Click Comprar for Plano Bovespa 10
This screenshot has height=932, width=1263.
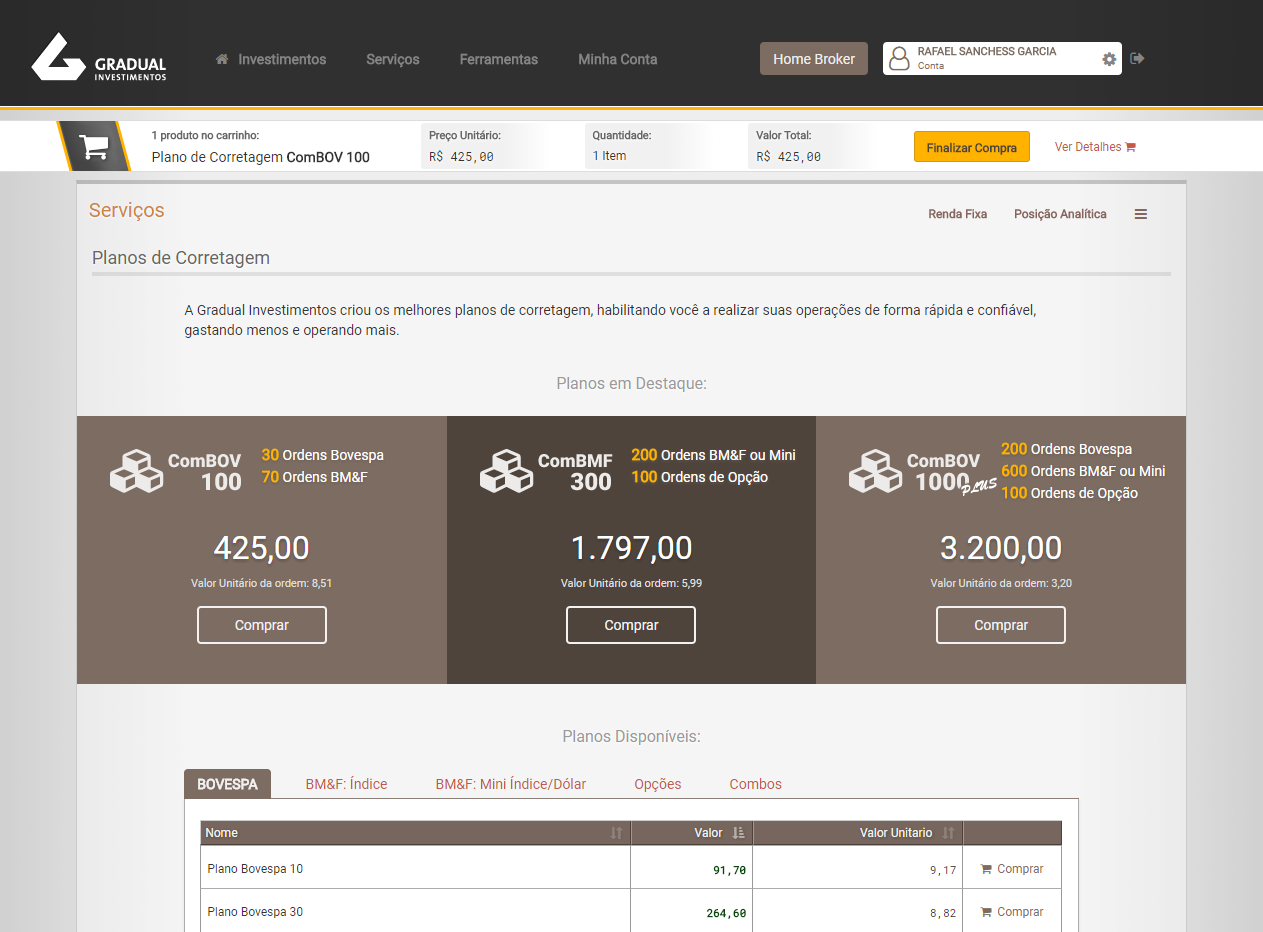(1012, 869)
